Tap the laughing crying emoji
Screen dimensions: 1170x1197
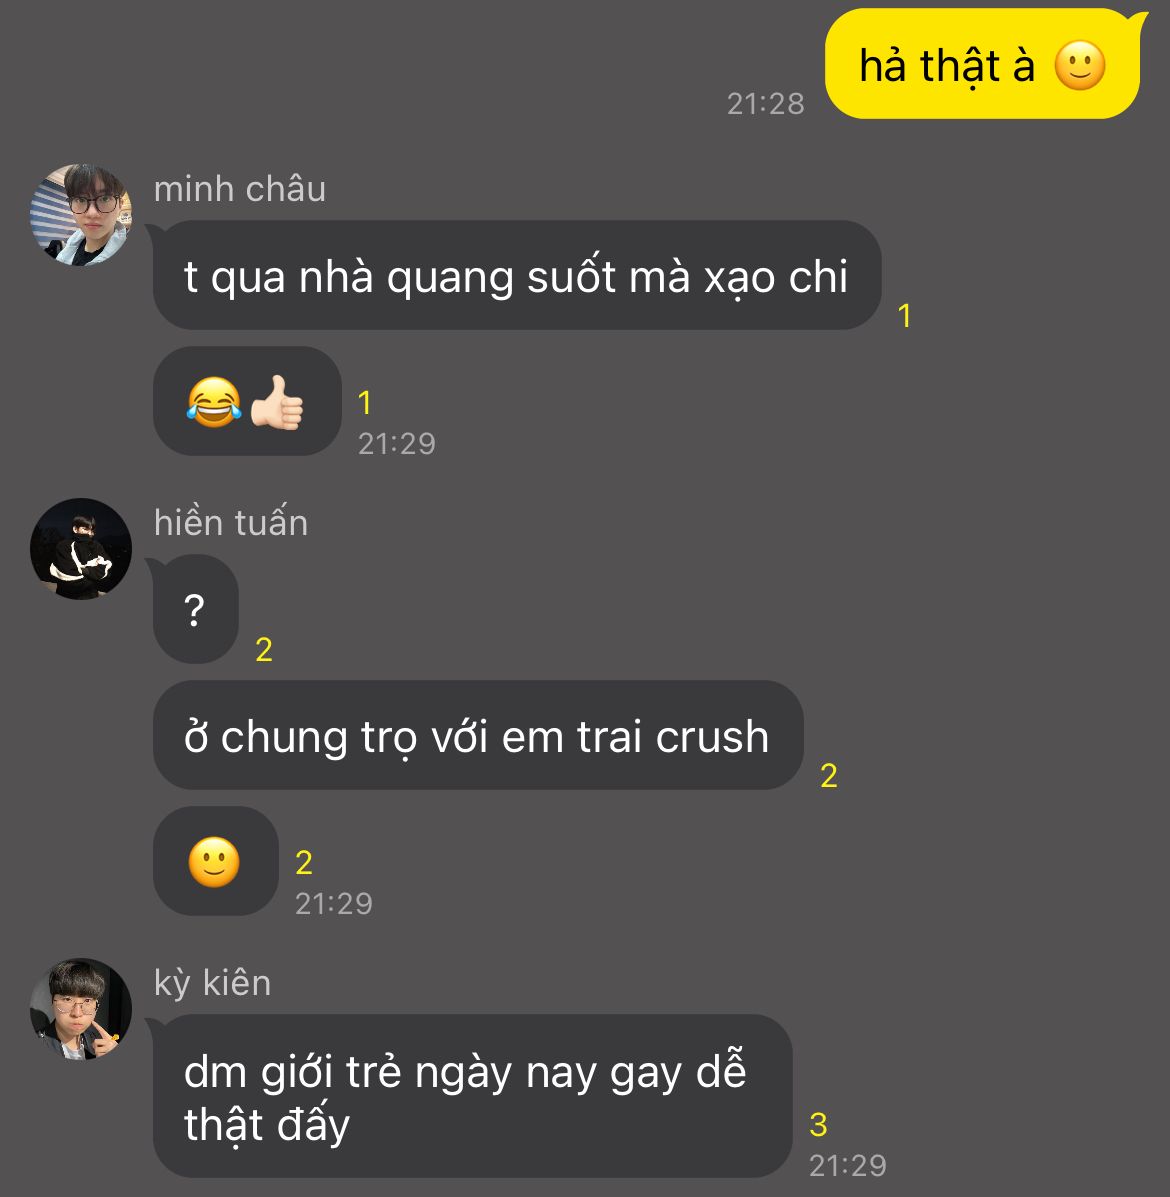coord(214,402)
